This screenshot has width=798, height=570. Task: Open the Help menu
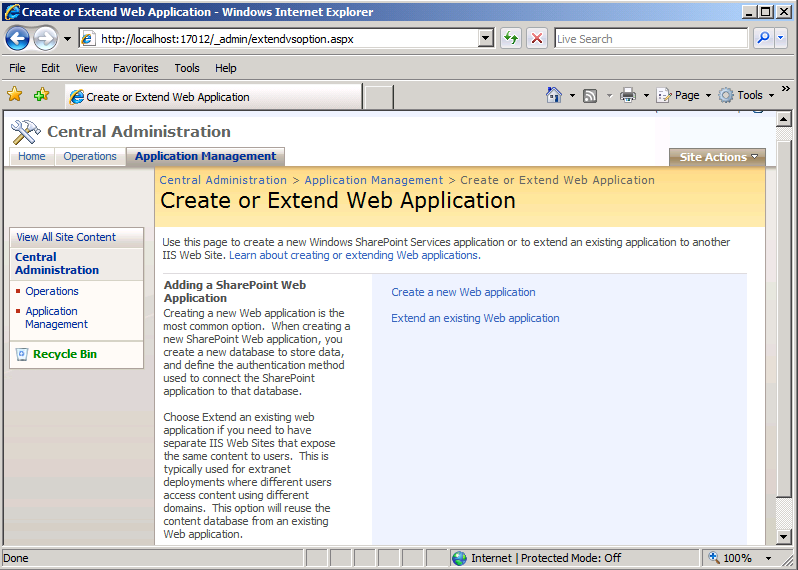point(225,68)
